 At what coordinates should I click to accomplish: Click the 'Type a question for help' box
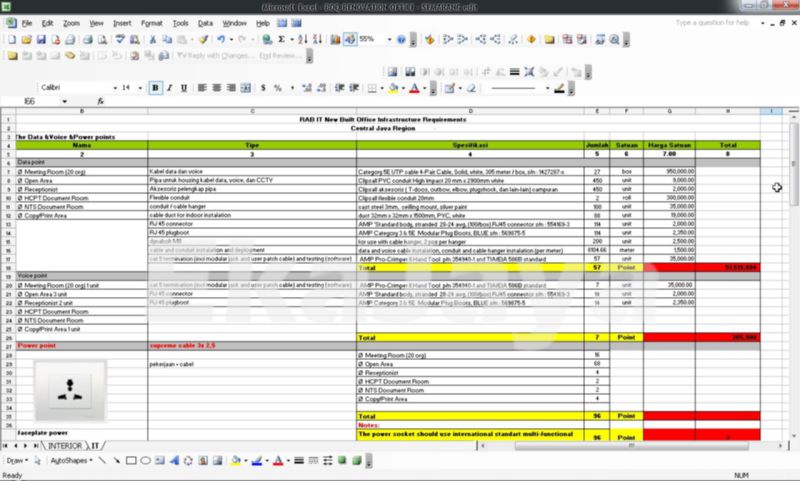[721, 20]
